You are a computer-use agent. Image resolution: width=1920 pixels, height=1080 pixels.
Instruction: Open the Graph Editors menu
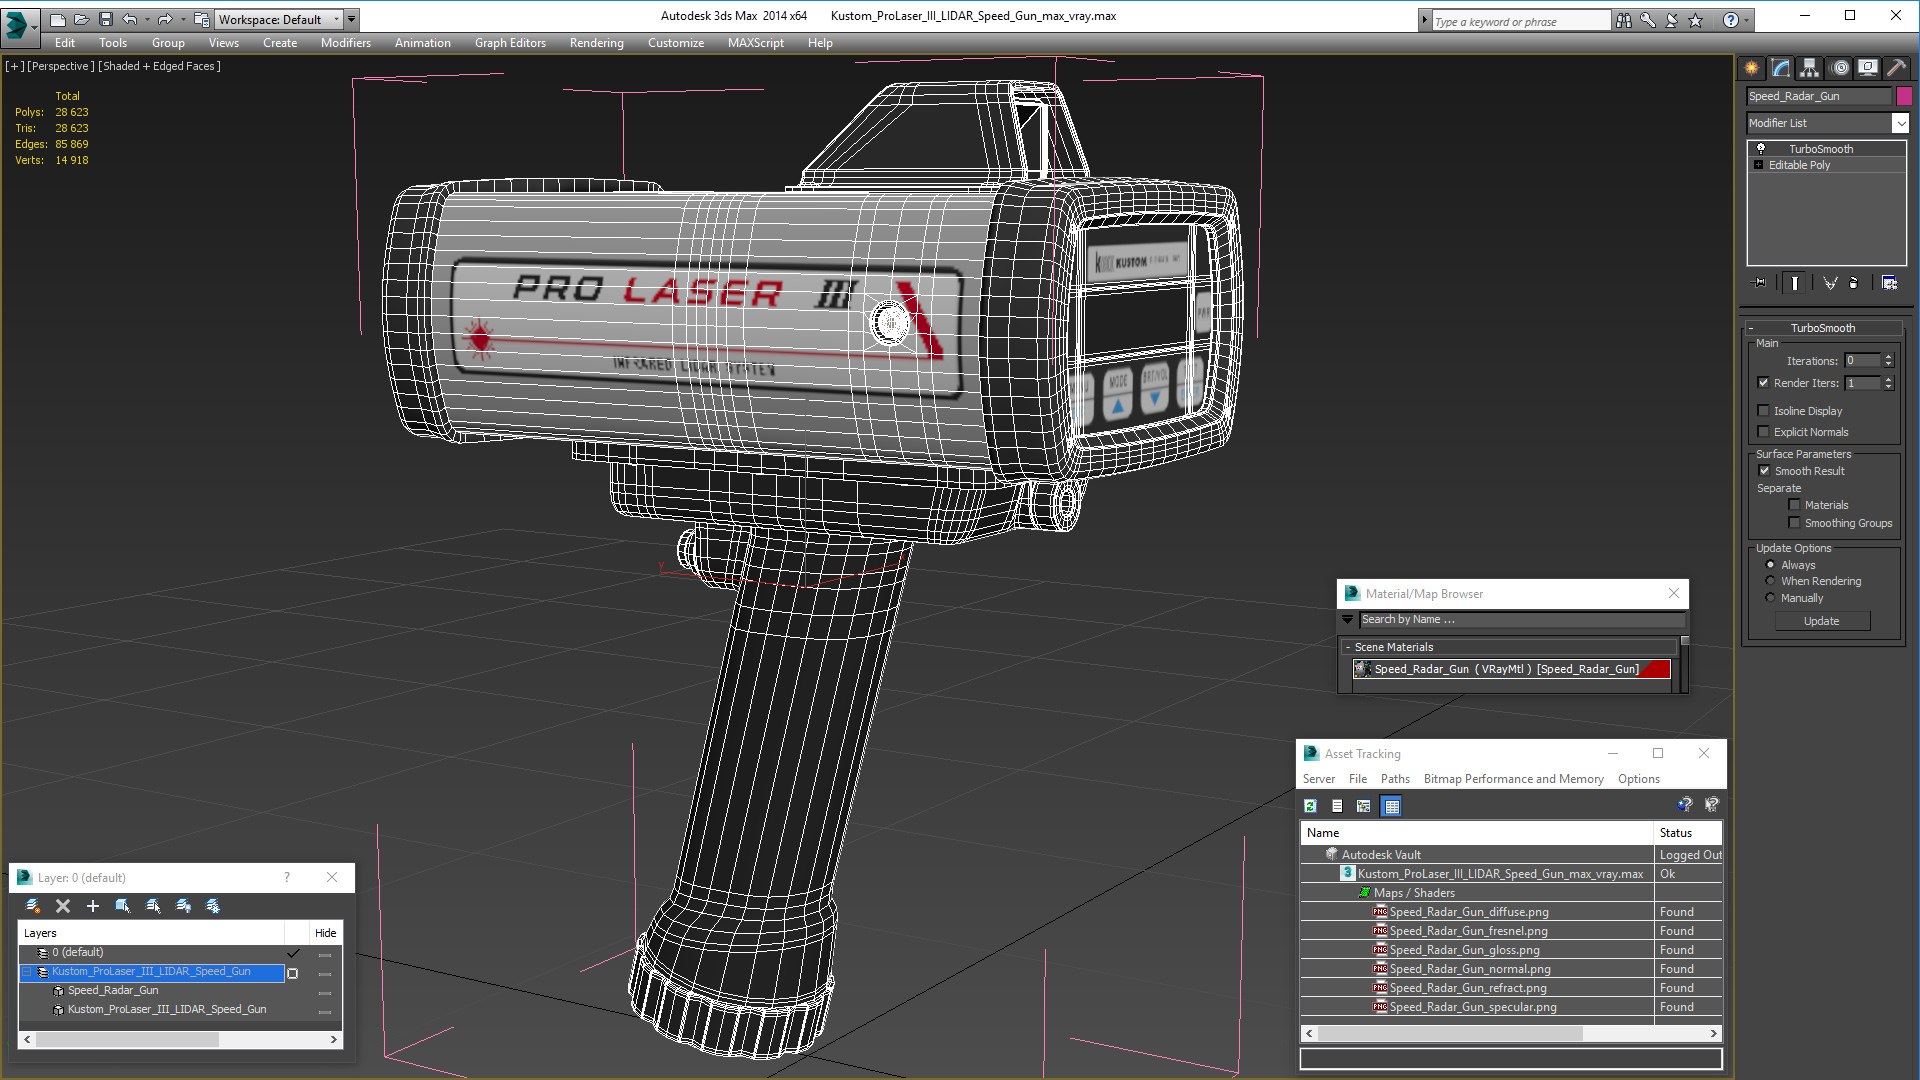tap(510, 43)
